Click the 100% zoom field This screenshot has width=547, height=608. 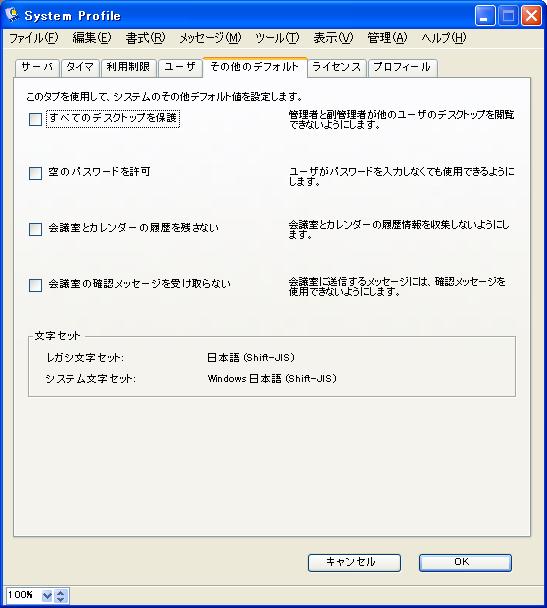(22, 595)
